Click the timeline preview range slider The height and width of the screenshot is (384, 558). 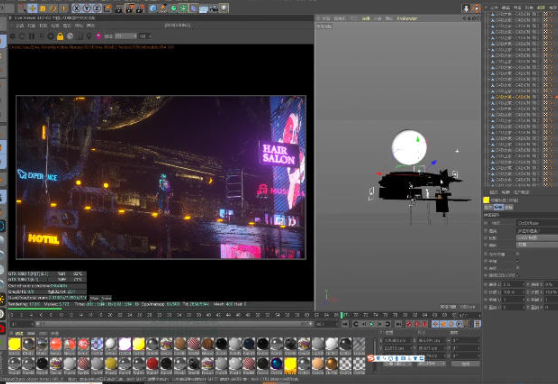pyautogui.click(x=174, y=324)
